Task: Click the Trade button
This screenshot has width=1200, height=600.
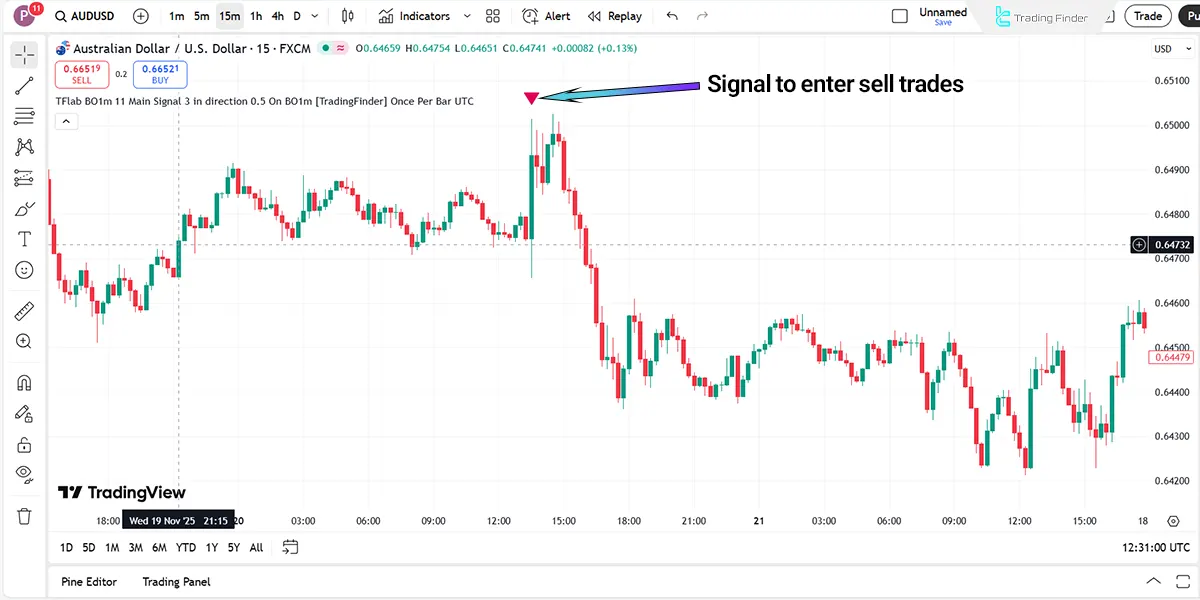Action: (1147, 16)
